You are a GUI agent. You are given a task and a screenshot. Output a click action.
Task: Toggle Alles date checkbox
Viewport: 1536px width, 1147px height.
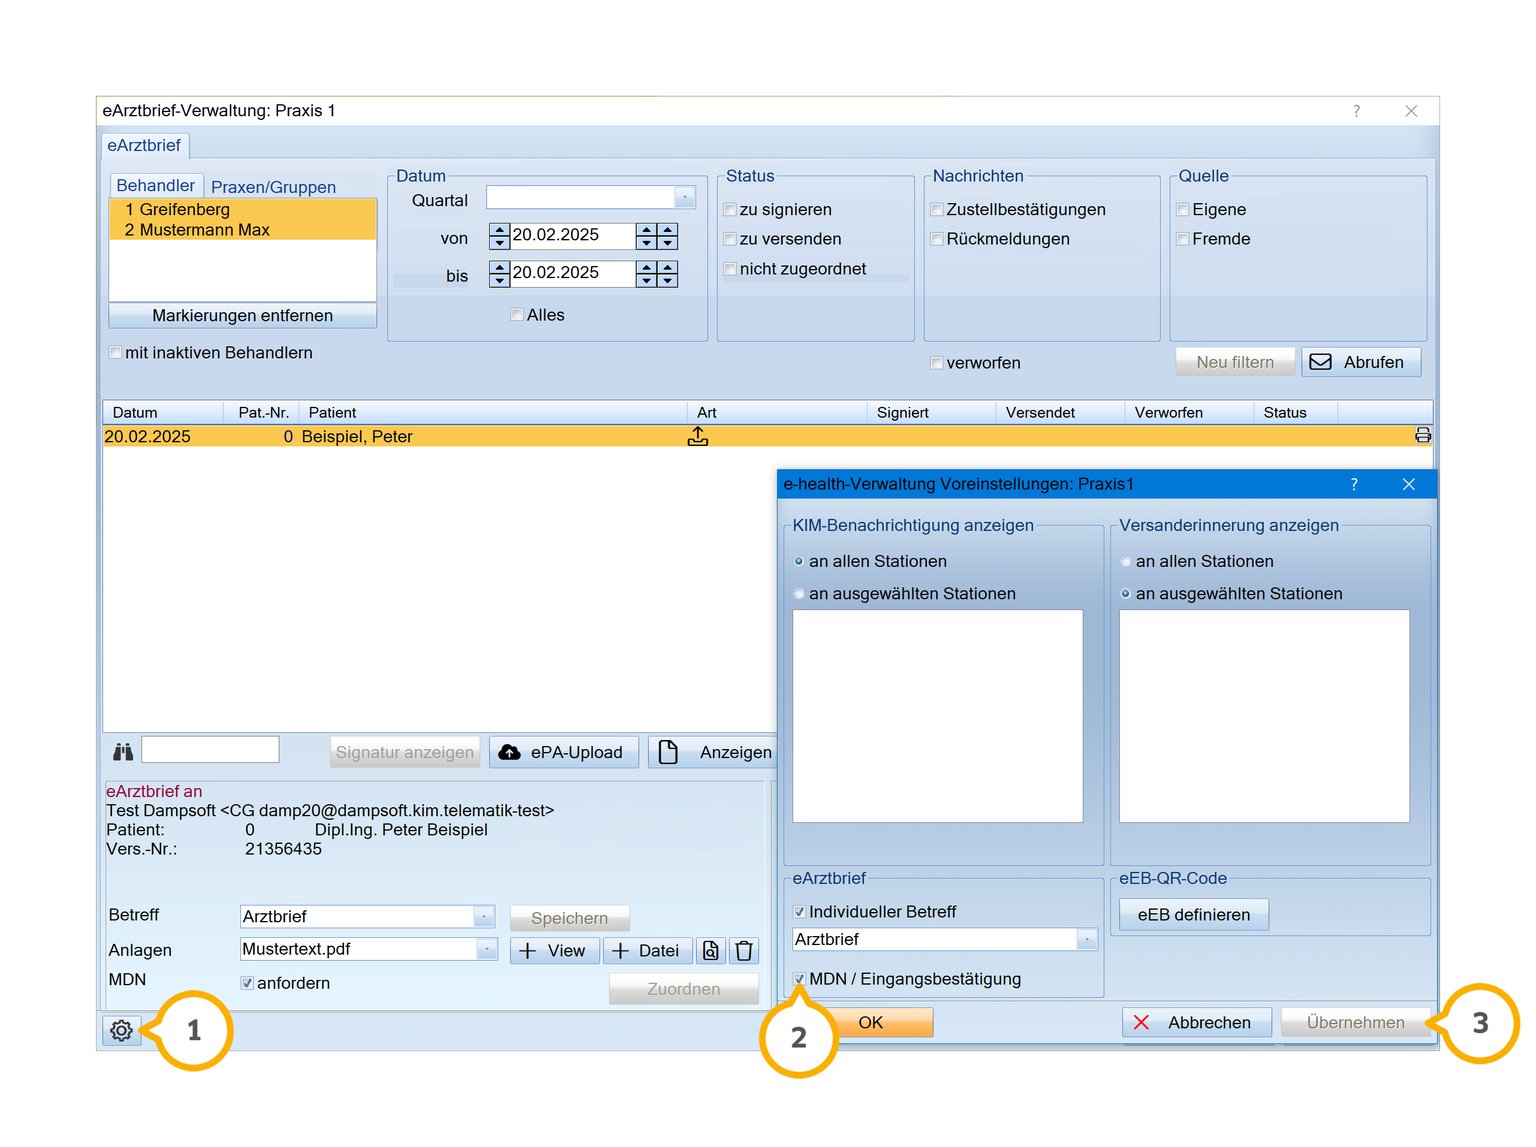(517, 315)
